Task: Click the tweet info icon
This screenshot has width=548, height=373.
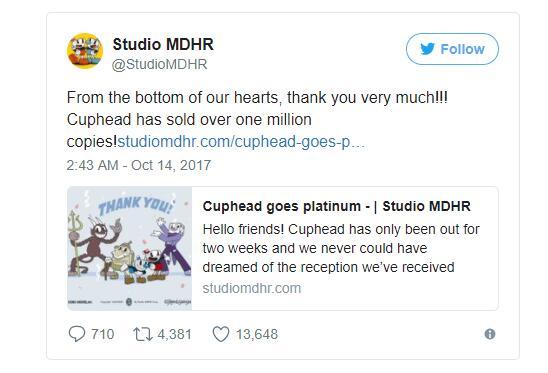Action: click(490, 334)
